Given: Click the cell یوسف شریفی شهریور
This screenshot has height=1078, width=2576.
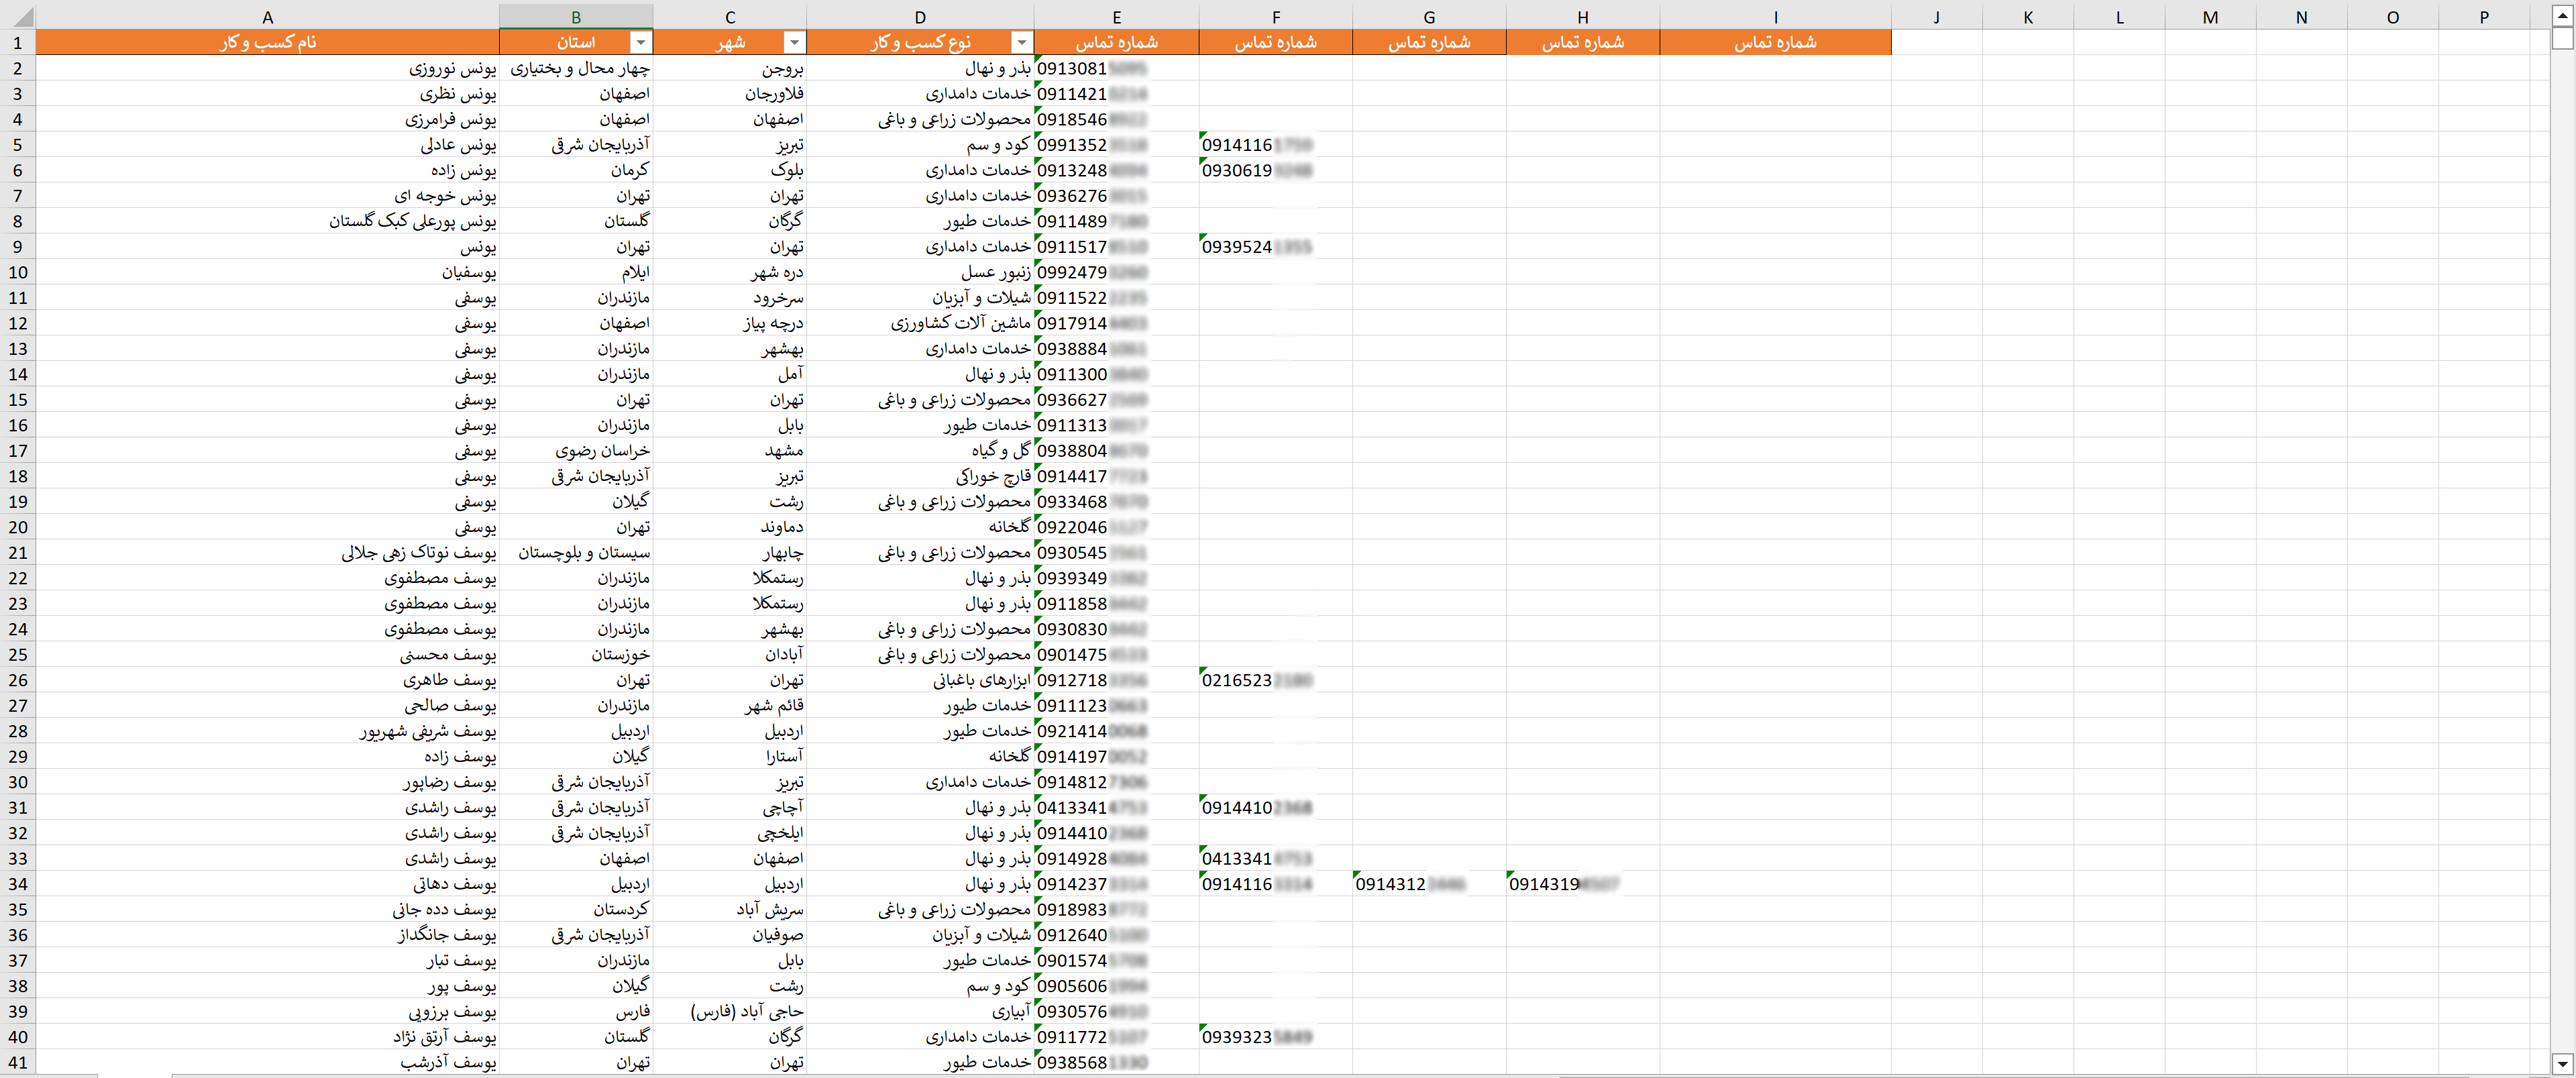Looking at the screenshot, I should click(267, 731).
